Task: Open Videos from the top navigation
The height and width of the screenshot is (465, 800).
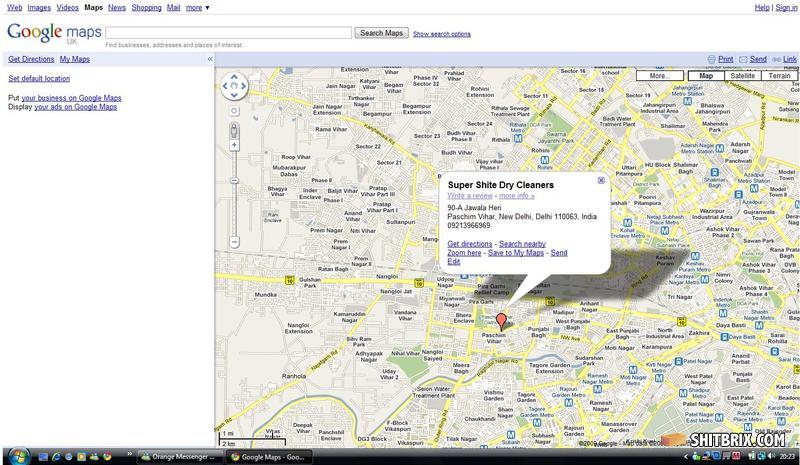Action: [x=67, y=8]
